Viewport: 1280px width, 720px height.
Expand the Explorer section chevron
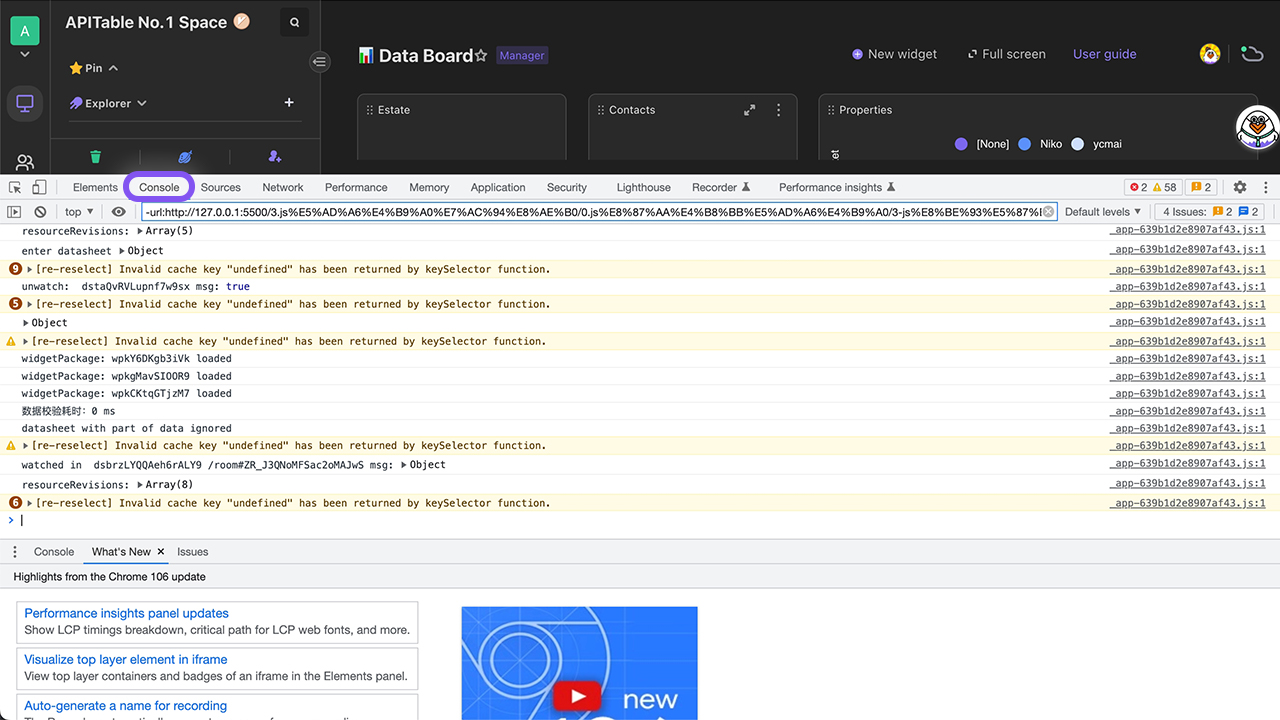142,103
